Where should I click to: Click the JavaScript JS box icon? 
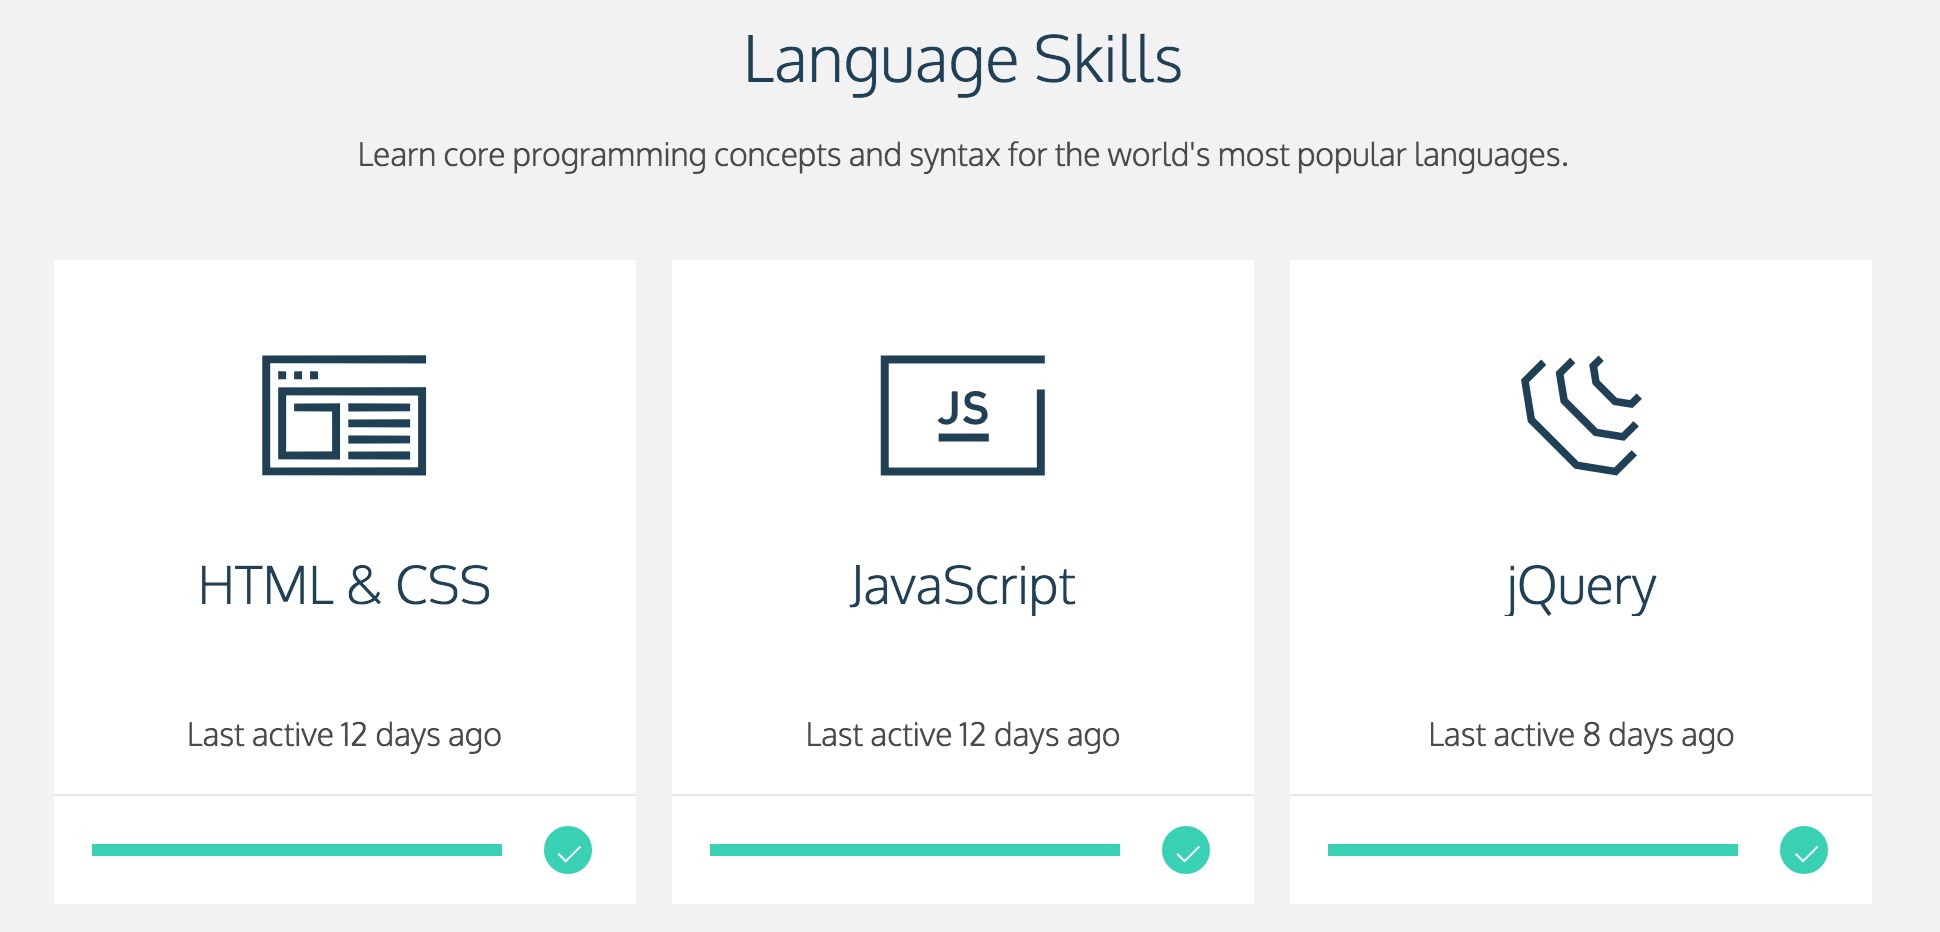point(962,415)
